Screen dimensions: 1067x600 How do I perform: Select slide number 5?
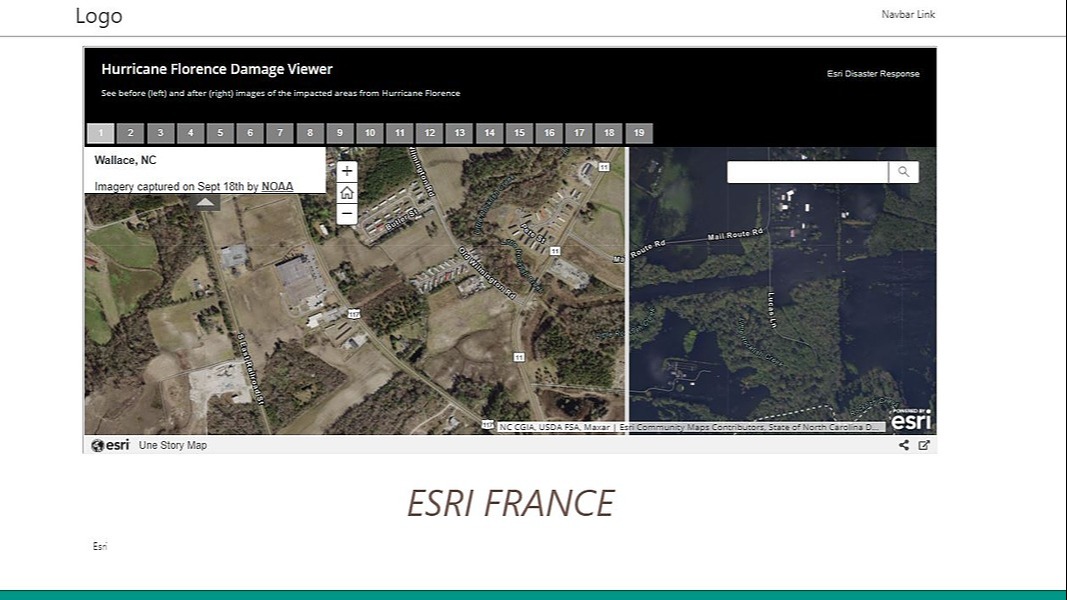click(x=220, y=132)
